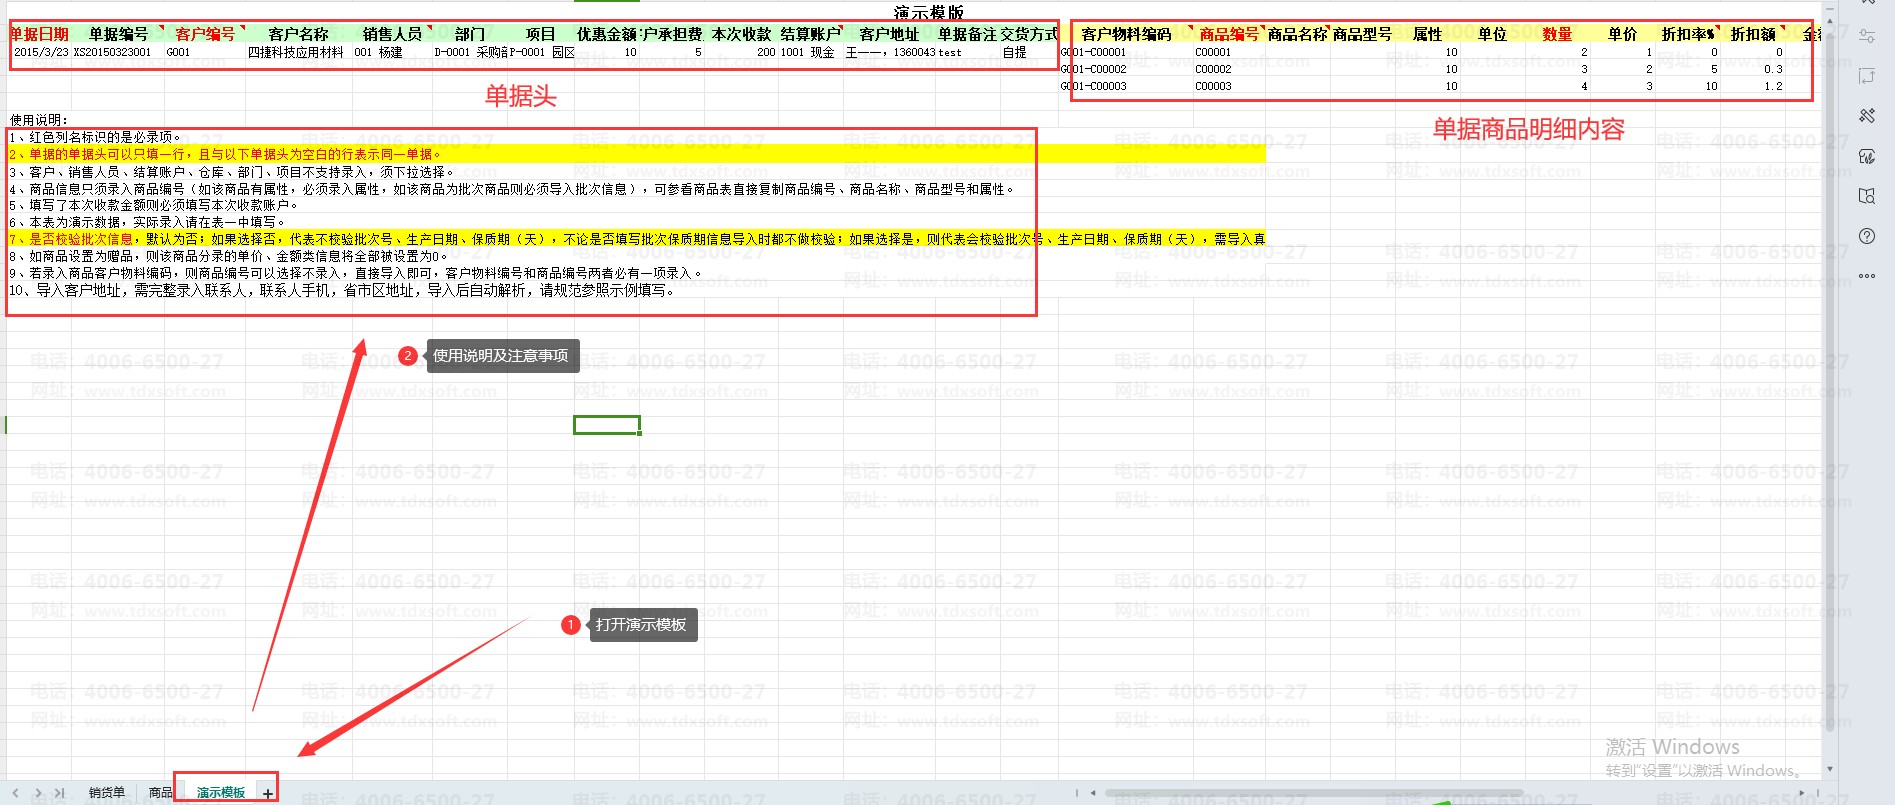Click the 数量 column header cell
1895x805 pixels.
[x=1556, y=34]
